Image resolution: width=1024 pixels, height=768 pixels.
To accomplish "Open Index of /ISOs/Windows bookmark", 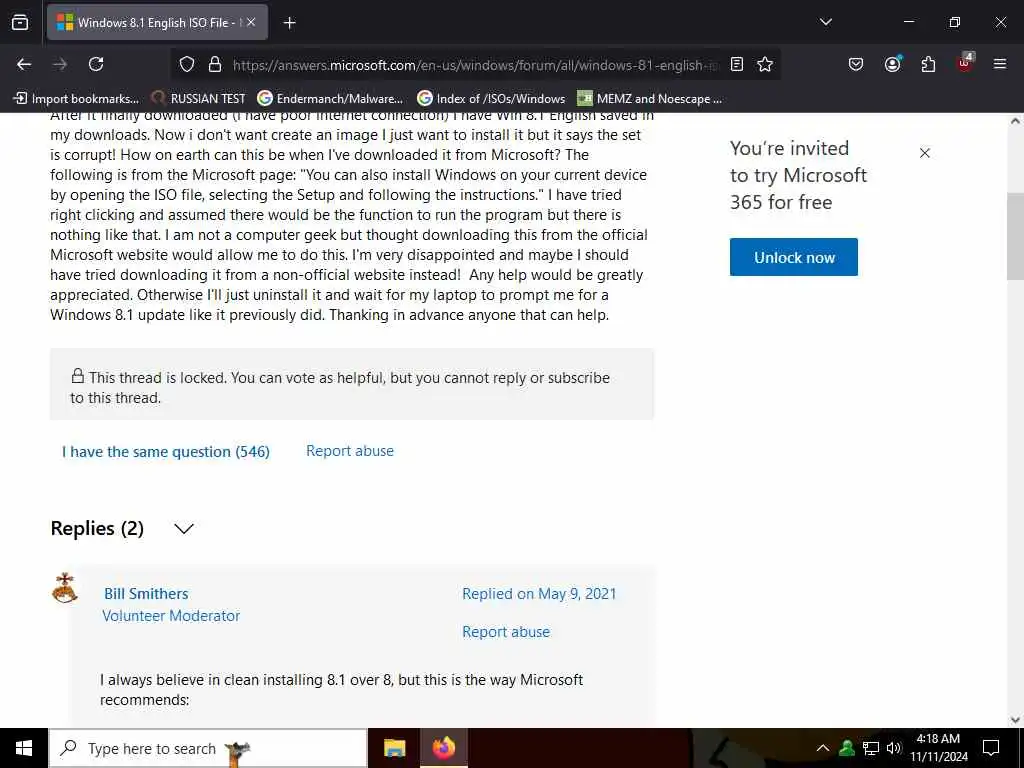I will click(491, 99).
